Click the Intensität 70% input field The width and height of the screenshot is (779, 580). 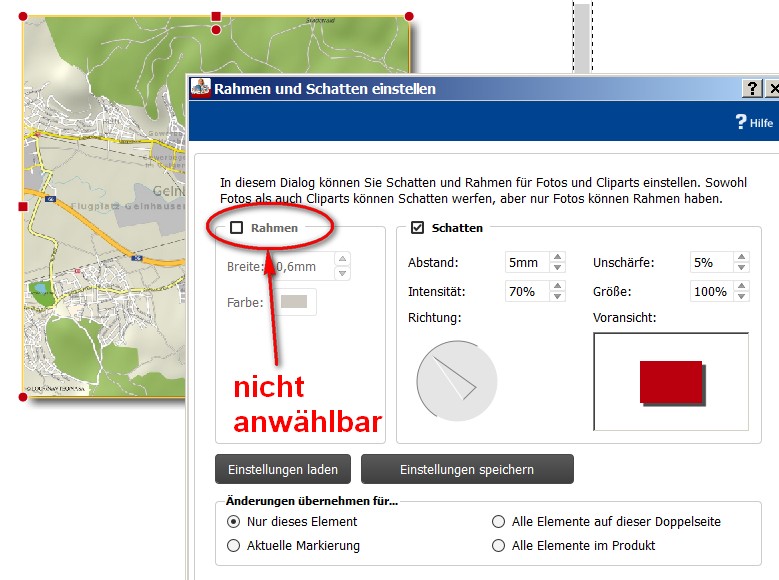(528, 291)
